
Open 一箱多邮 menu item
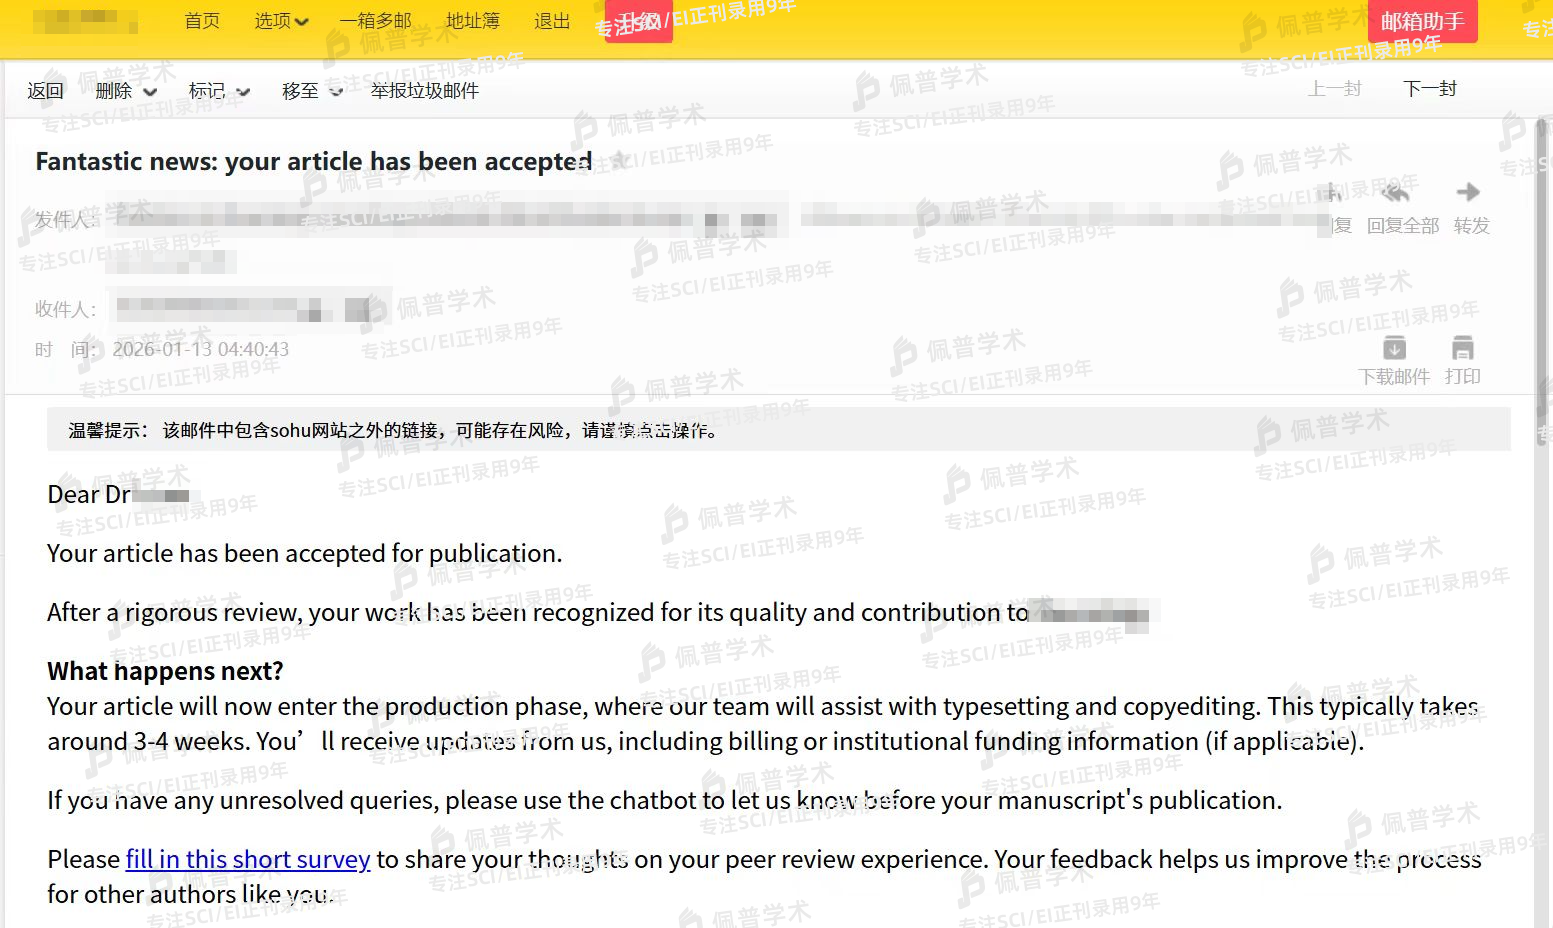375,21
